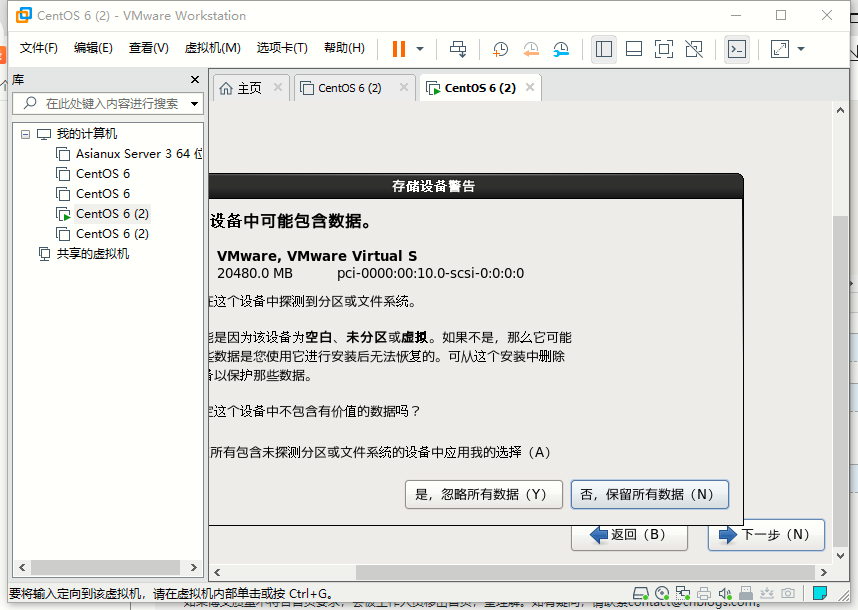The image size is (858, 610).
Task: Click the VM view scroll down arrow
Action: coord(840,556)
